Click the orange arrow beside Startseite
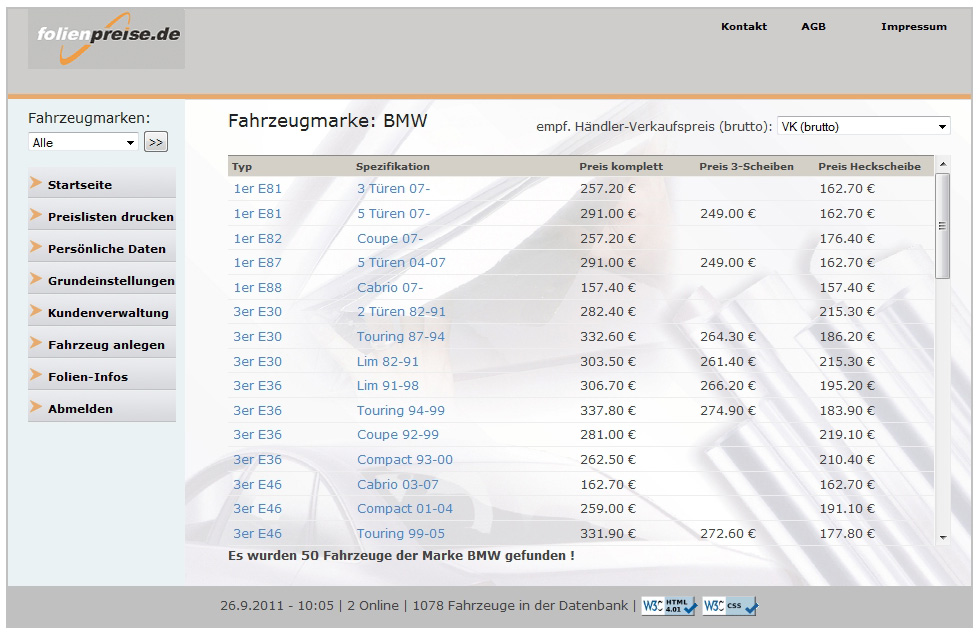The width and height of the screenshot is (980, 638). 36,184
